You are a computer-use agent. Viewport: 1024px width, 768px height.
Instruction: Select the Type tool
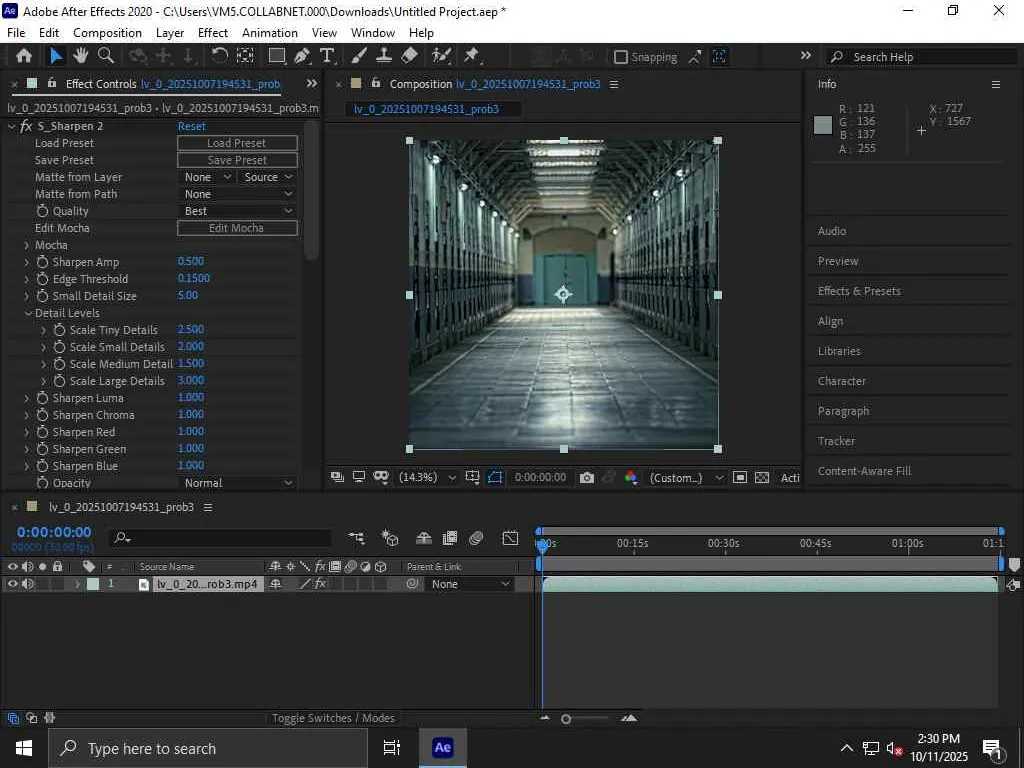pos(326,56)
